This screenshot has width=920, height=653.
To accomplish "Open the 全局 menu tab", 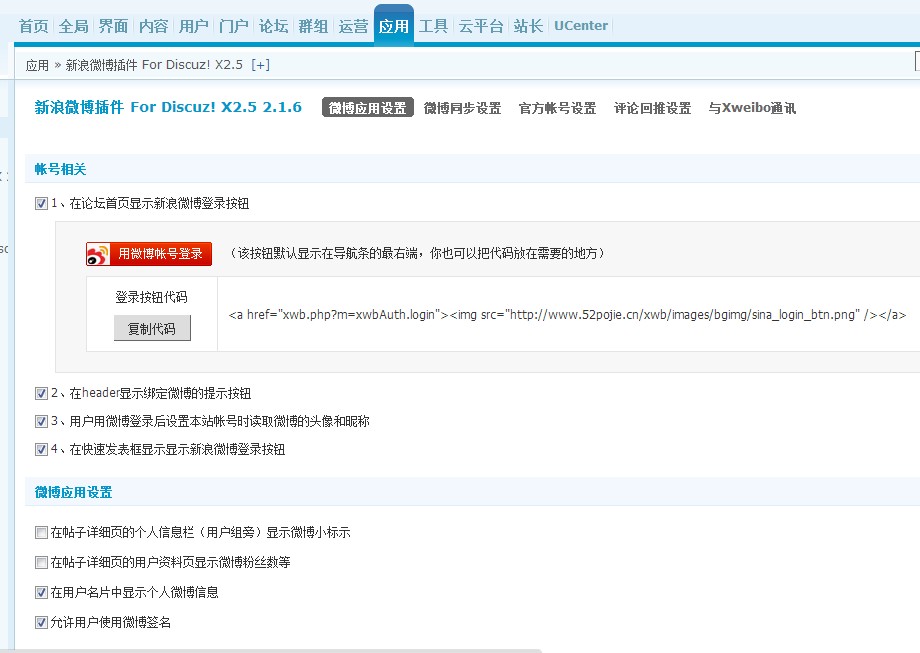I will coord(73,26).
